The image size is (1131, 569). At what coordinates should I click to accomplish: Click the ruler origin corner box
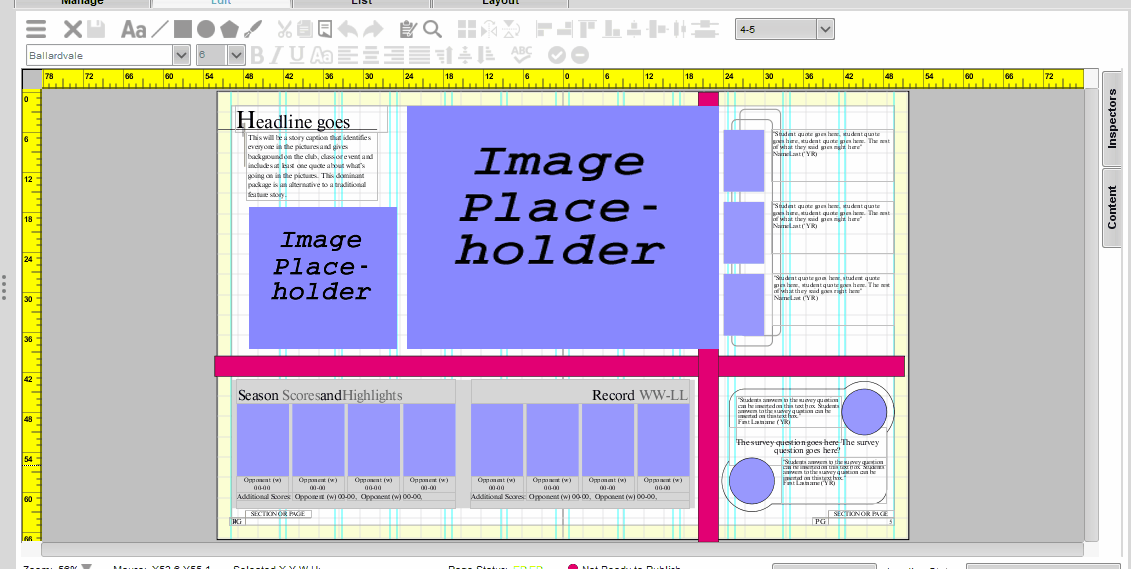pos(32,79)
